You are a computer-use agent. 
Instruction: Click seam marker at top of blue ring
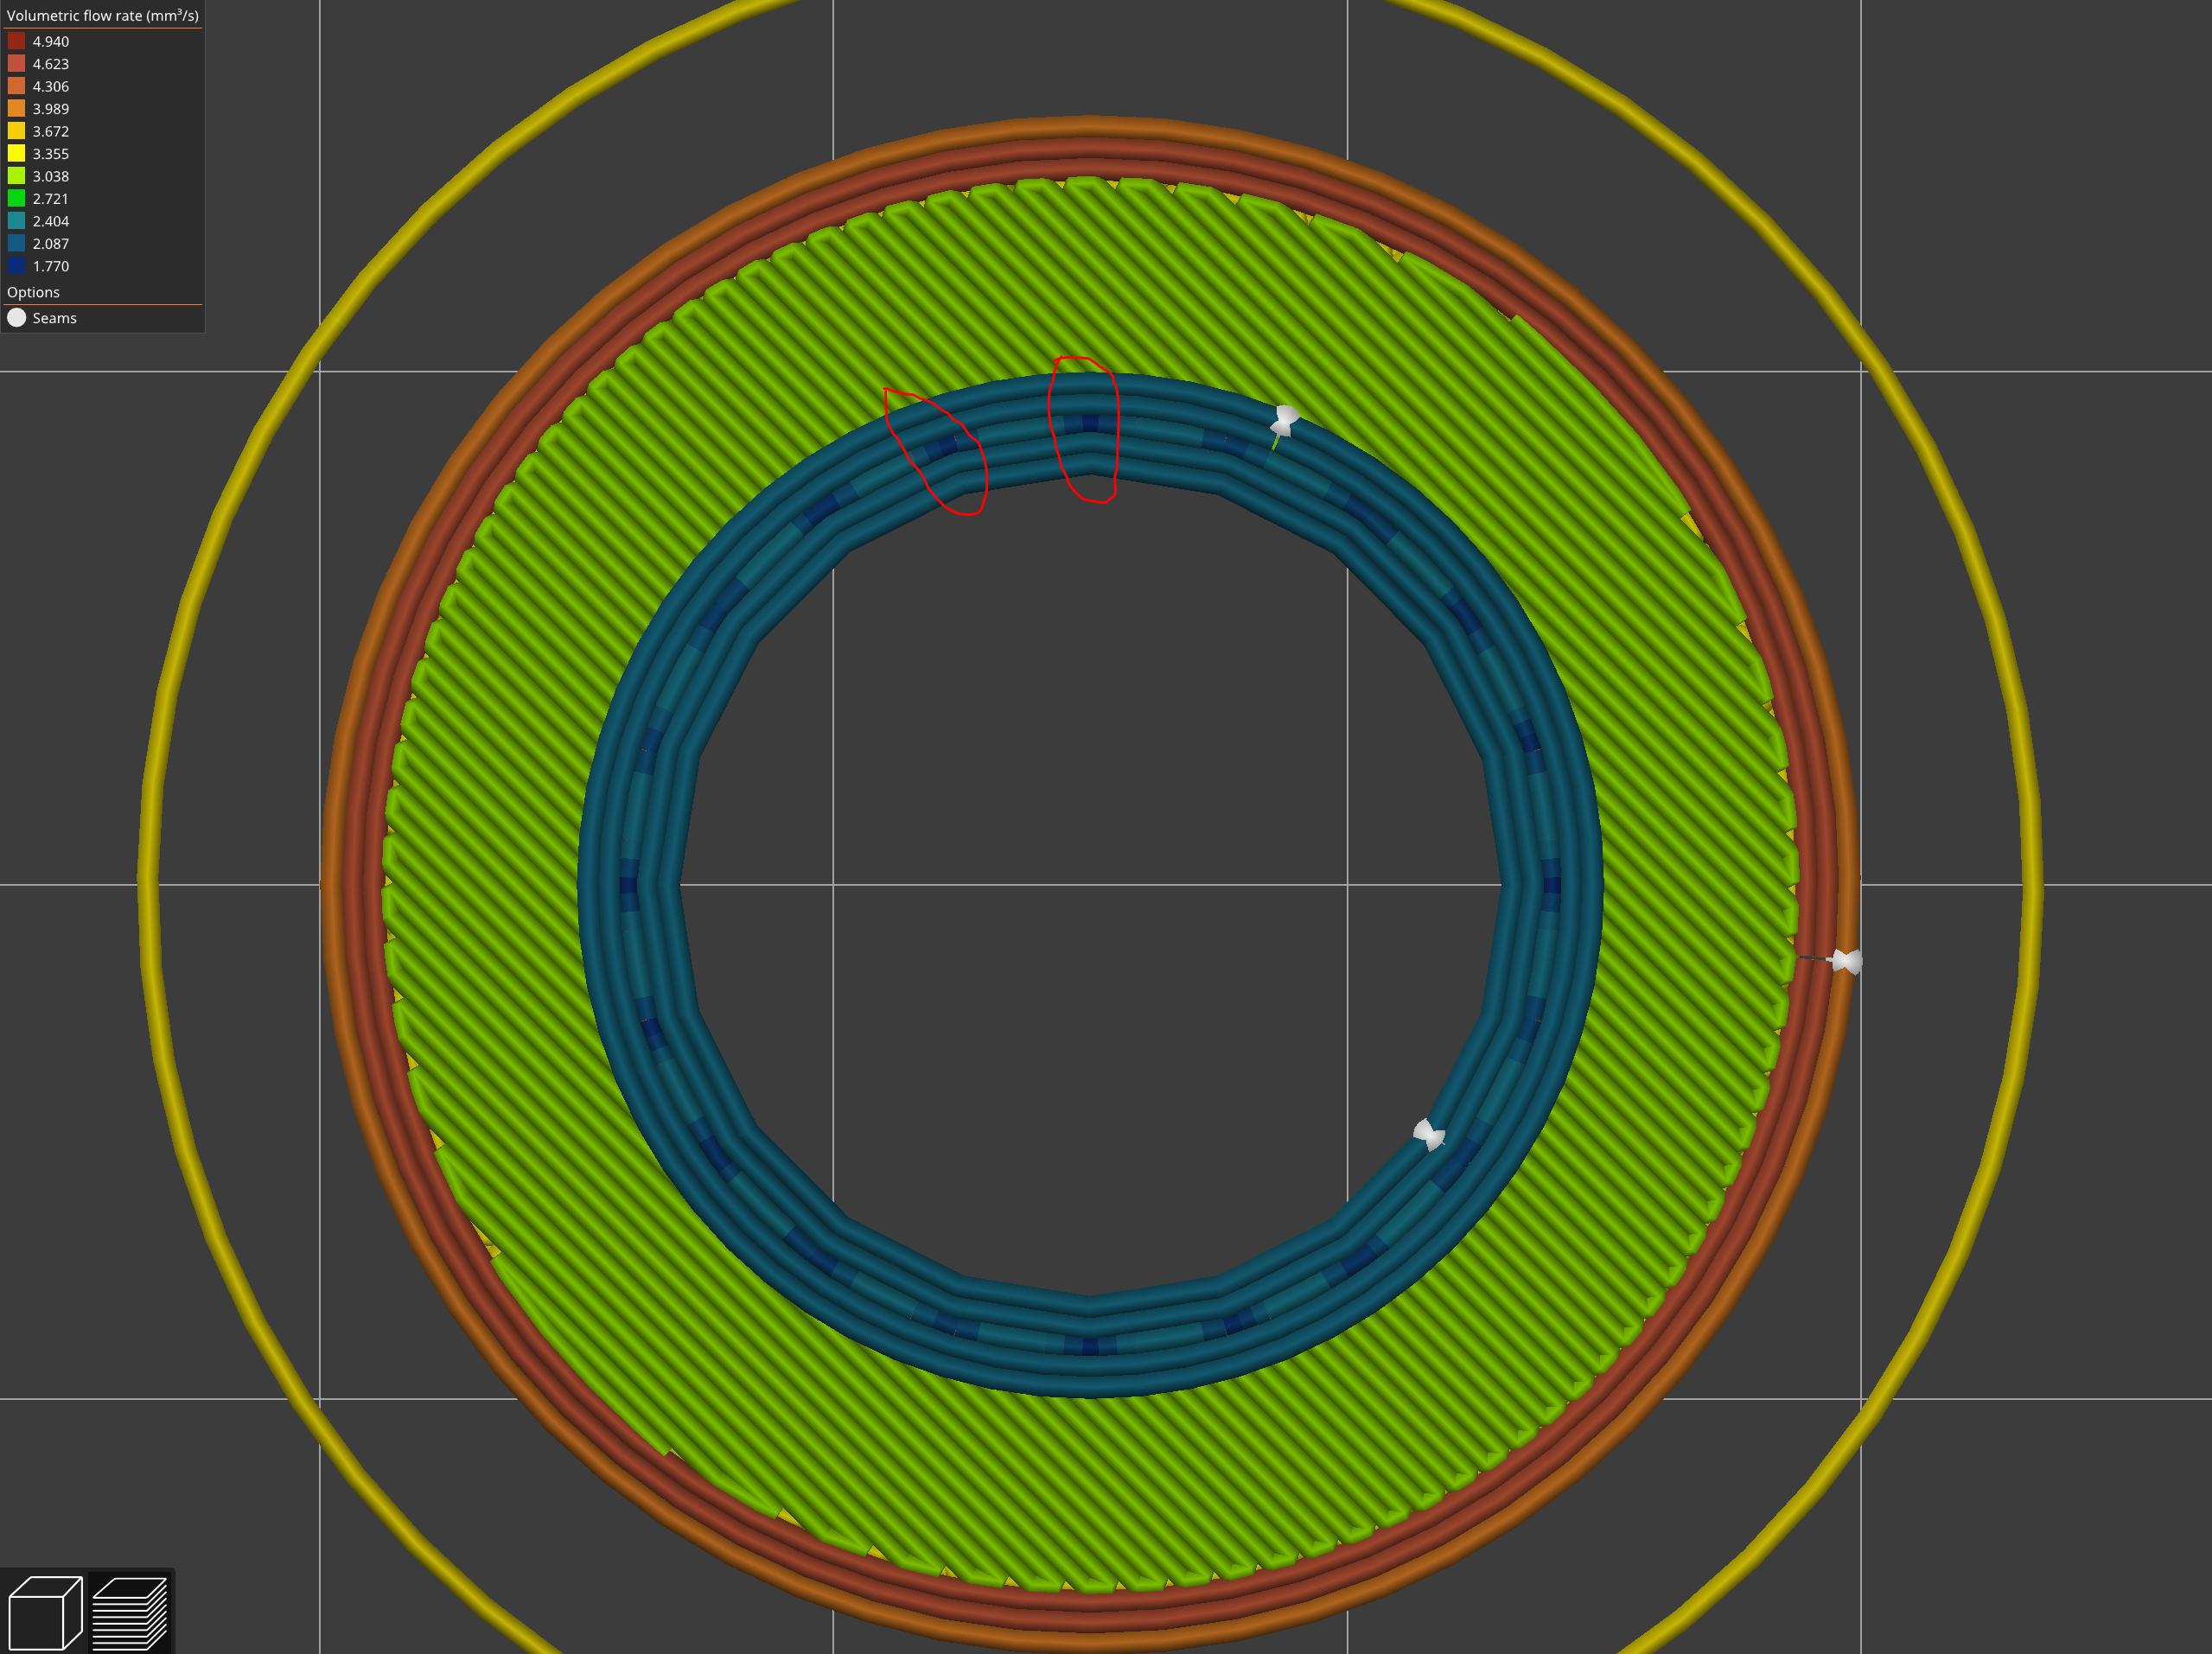tap(1285, 421)
